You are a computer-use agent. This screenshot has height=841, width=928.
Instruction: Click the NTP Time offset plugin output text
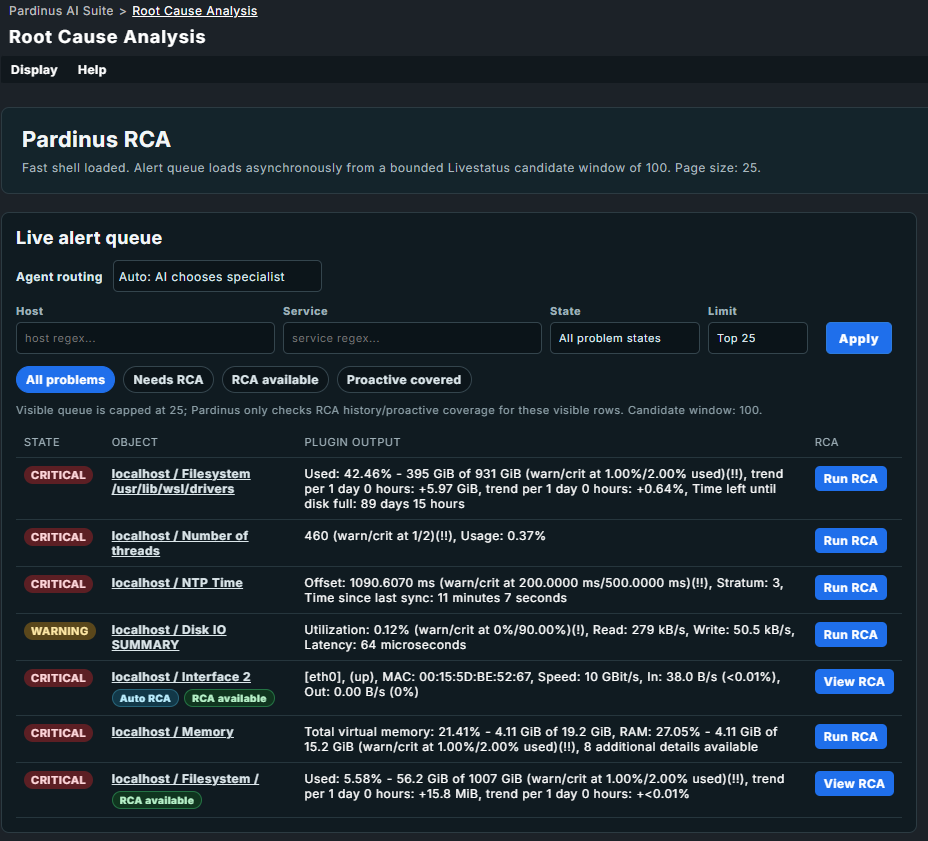543,590
